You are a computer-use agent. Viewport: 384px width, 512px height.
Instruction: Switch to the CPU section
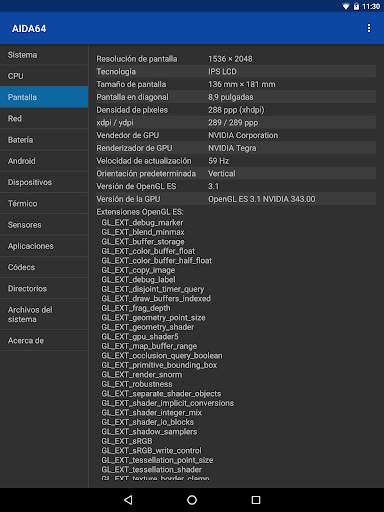44,76
